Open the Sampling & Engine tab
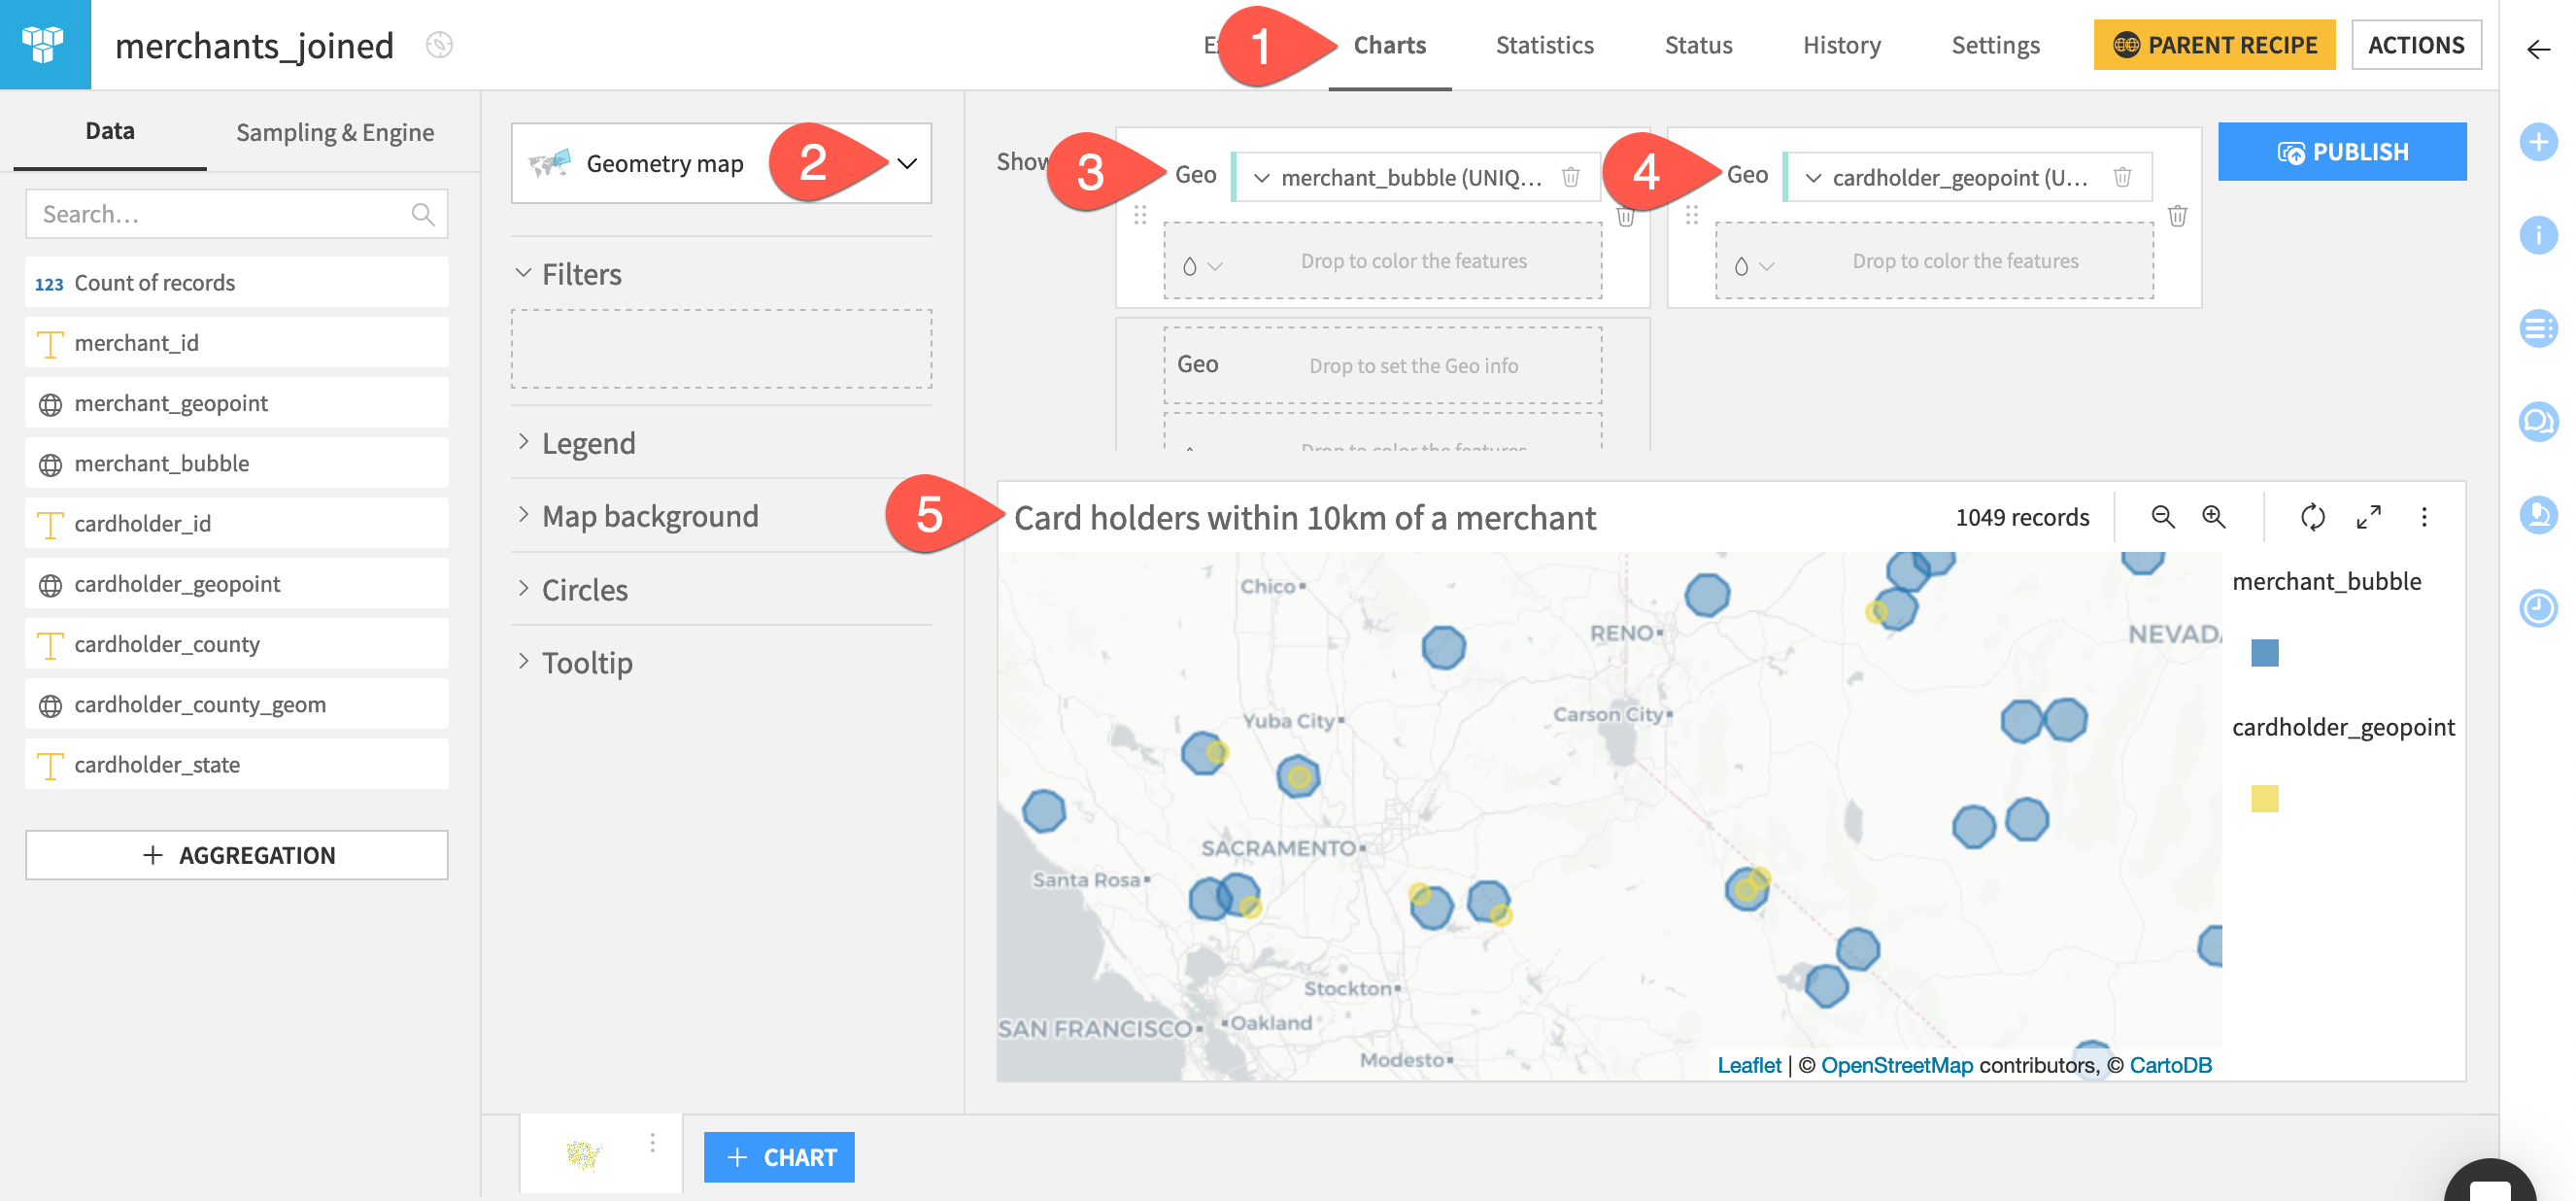The width and height of the screenshot is (2576, 1201). 334,131
